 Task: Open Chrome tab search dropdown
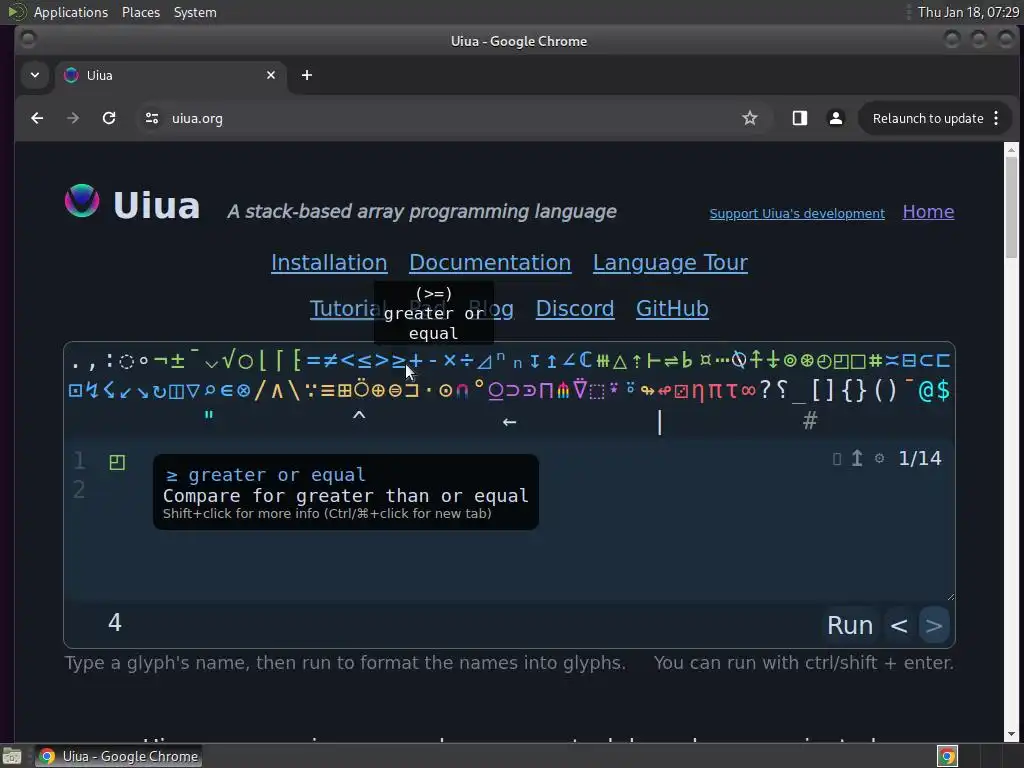[35, 75]
